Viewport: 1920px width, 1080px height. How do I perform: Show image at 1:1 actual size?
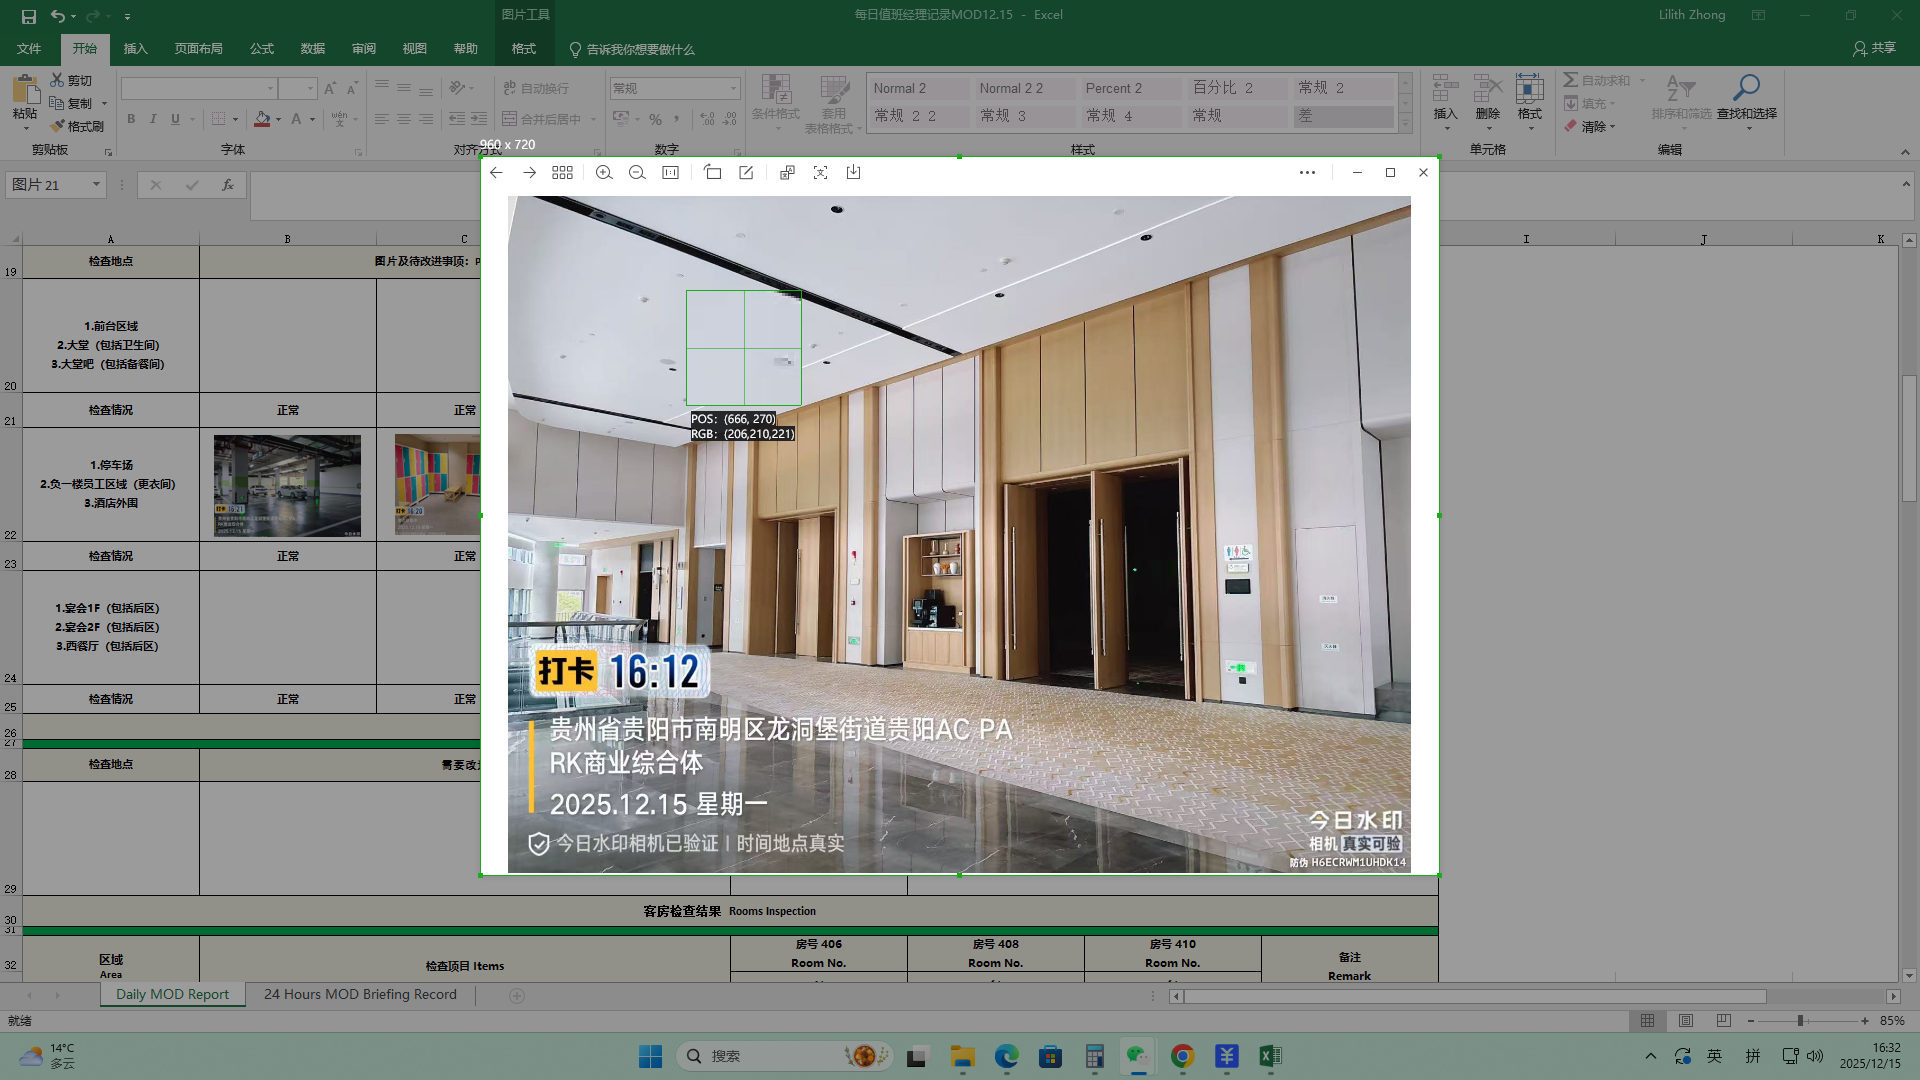[x=670, y=173]
